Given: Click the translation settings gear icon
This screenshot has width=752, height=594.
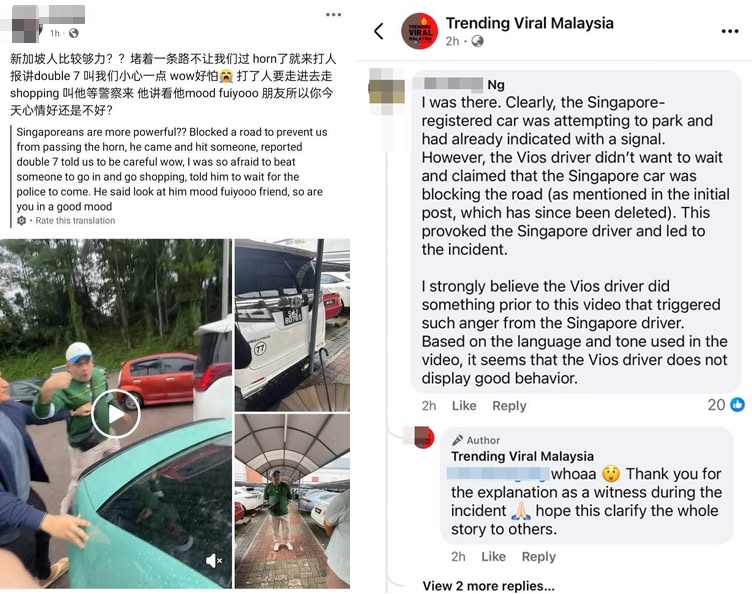Looking at the screenshot, I should point(22,221).
